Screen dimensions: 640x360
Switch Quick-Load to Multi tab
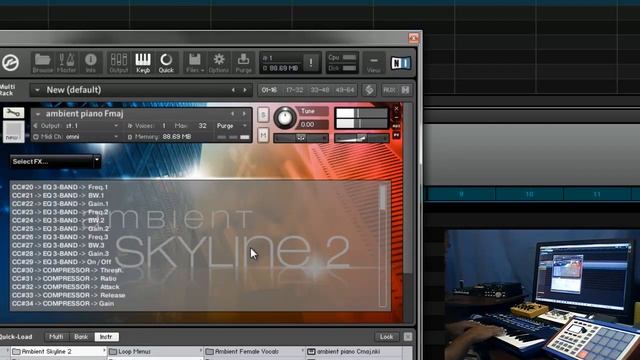click(x=56, y=337)
